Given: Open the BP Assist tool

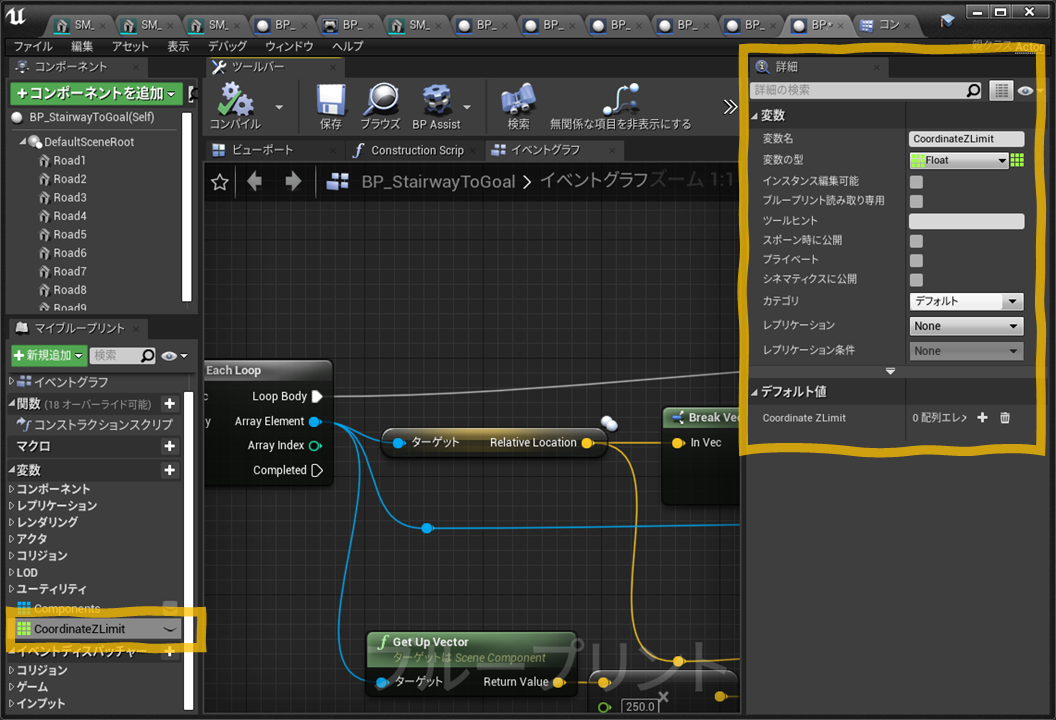Looking at the screenshot, I should (x=436, y=106).
